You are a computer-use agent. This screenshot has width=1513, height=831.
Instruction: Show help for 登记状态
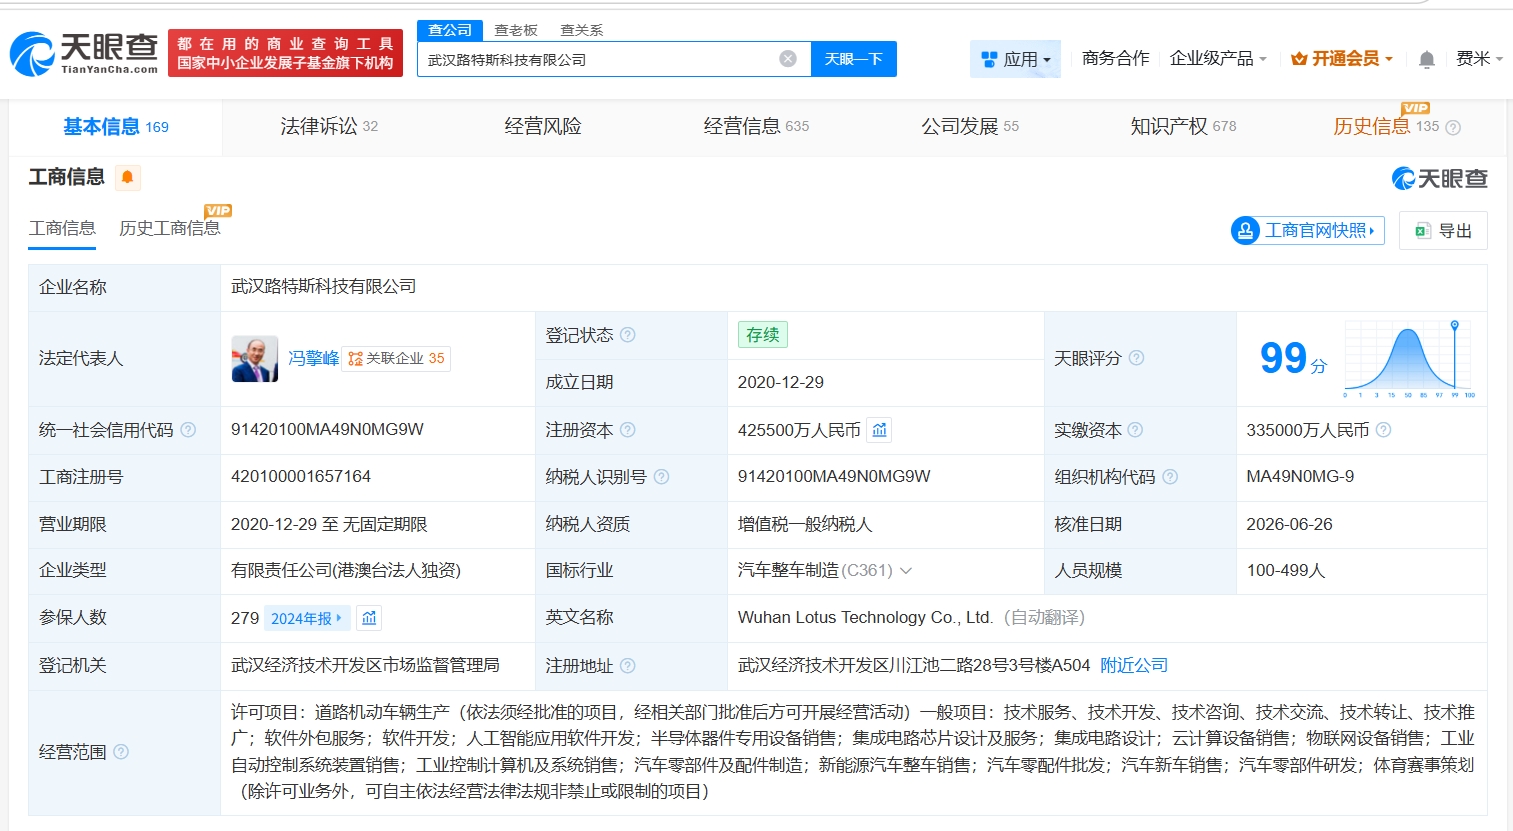628,335
